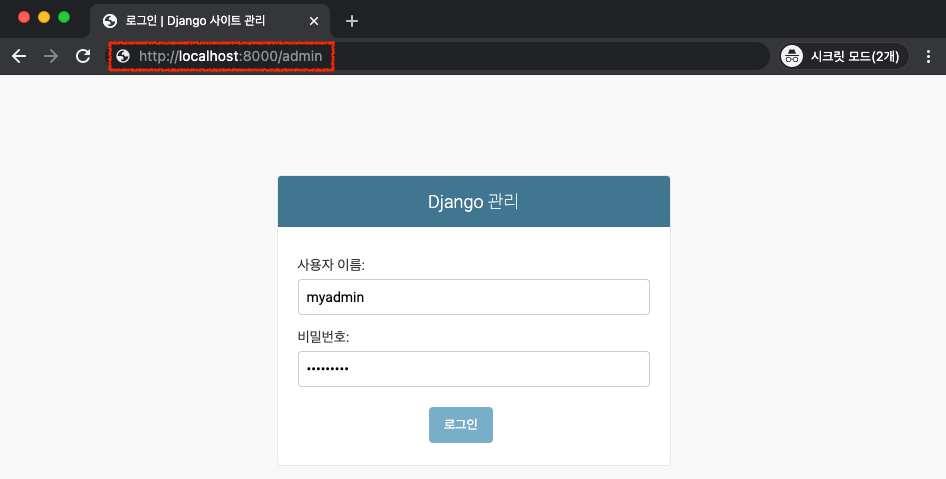Viewport: 946px width, 479px height.
Task: Focus the 비밀번호 password field
Action: [474, 369]
